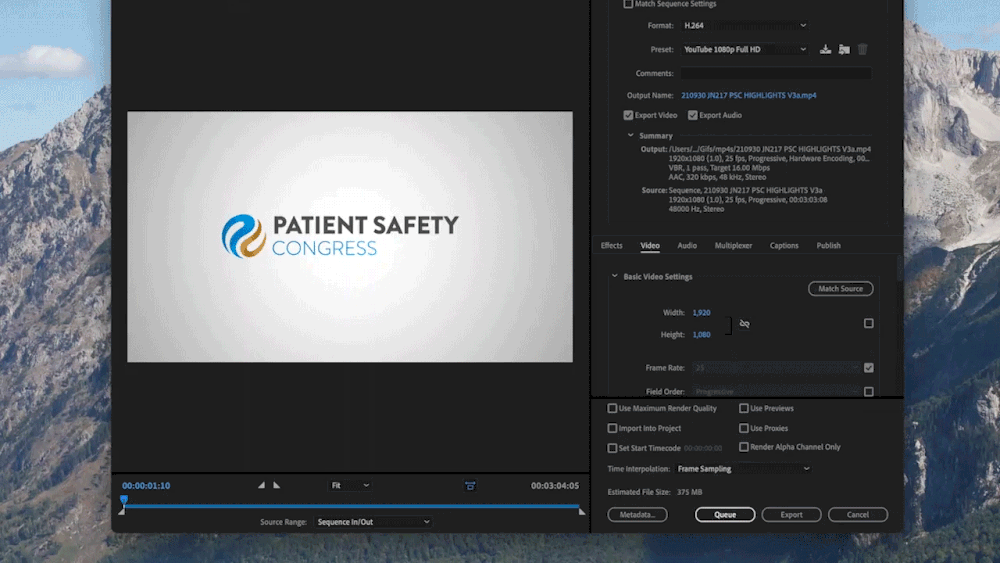Enable Import Into Project checkbox
Screen dimensions: 1000x563
[x=612, y=428]
